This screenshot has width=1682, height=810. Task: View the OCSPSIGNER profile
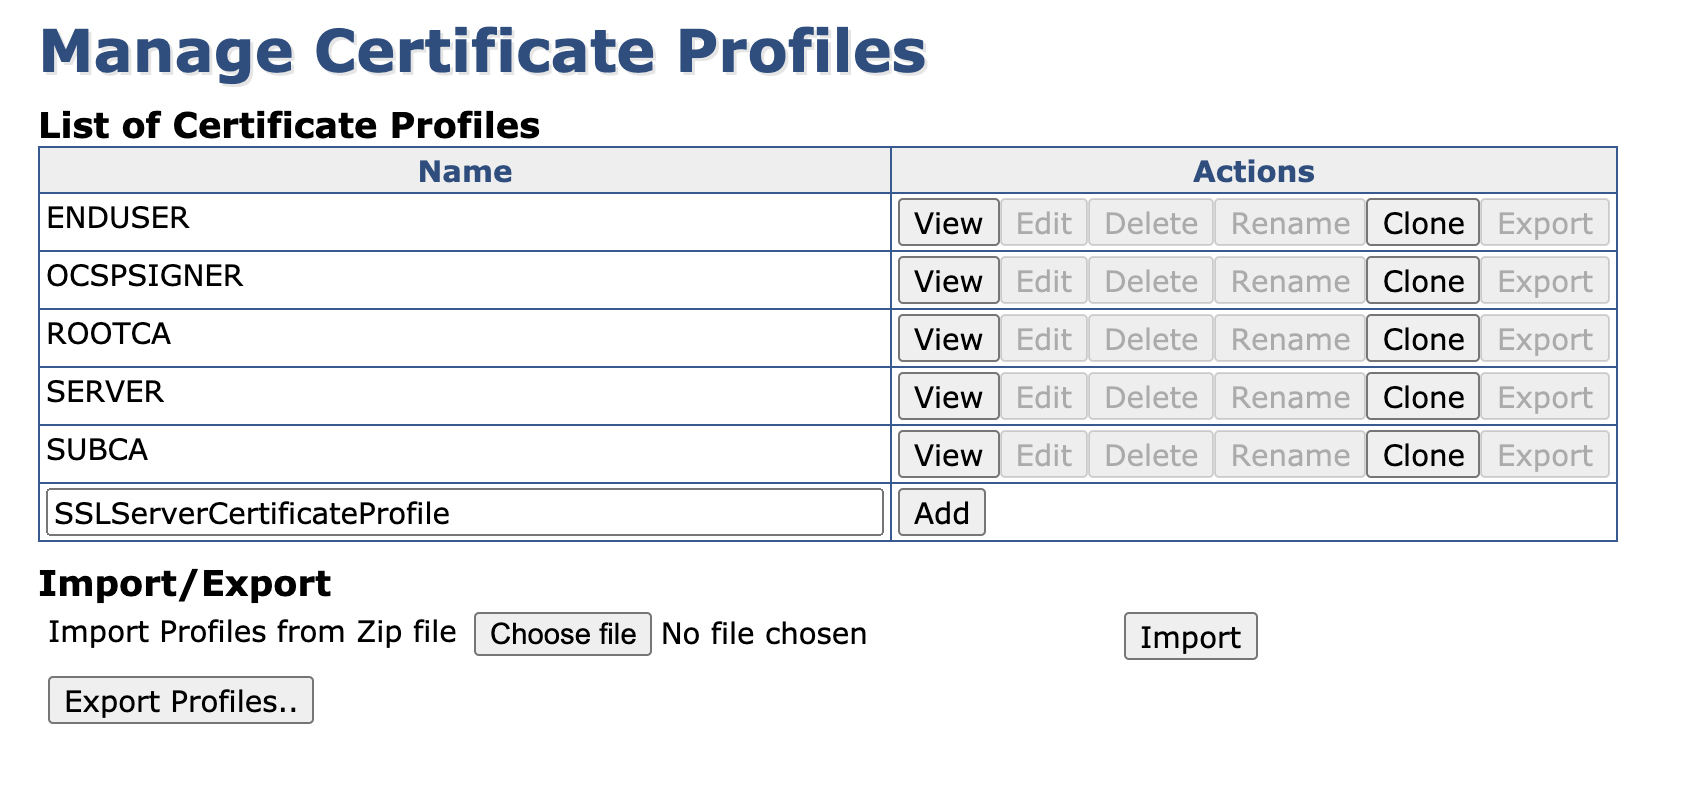(x=948, y=281)
